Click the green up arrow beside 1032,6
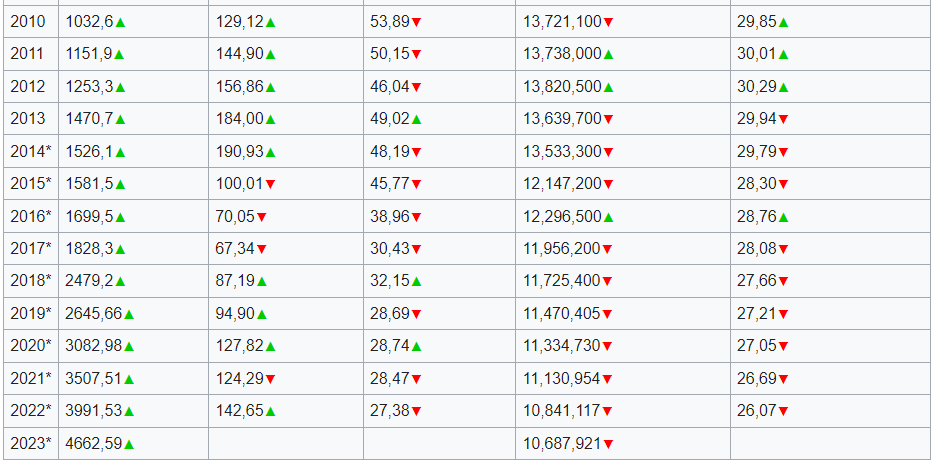The height and width of the screenshot is (467, 934). (x=121, y=22)
